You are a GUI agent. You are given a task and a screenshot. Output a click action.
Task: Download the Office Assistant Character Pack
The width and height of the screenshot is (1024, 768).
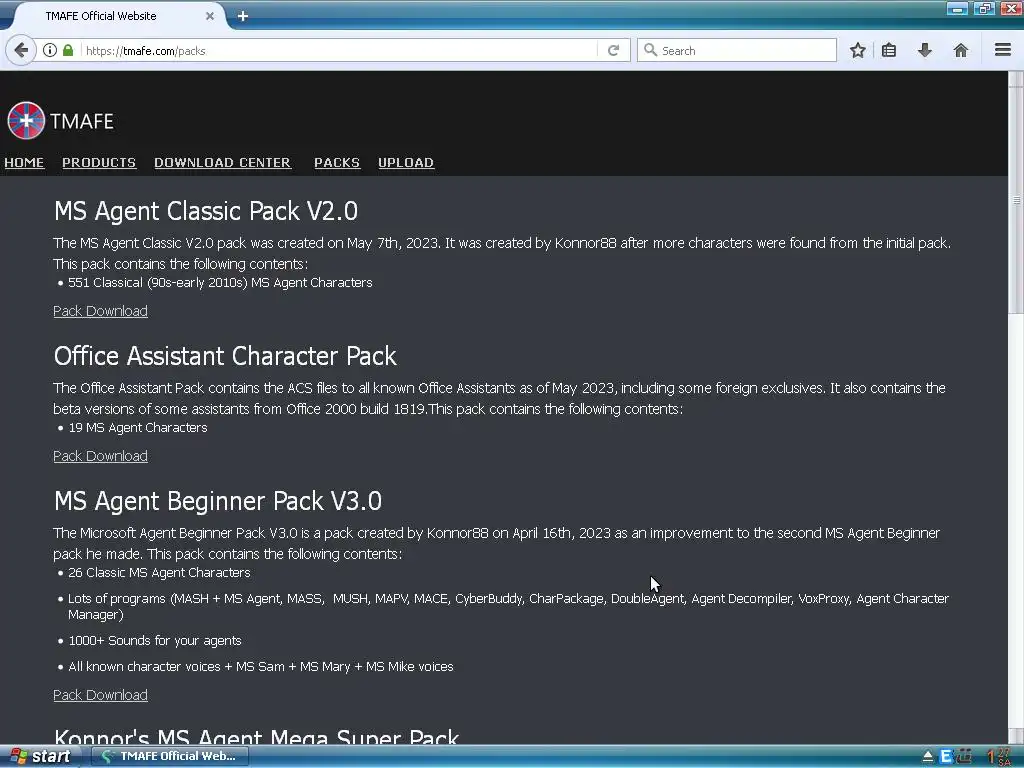[101, 456]
